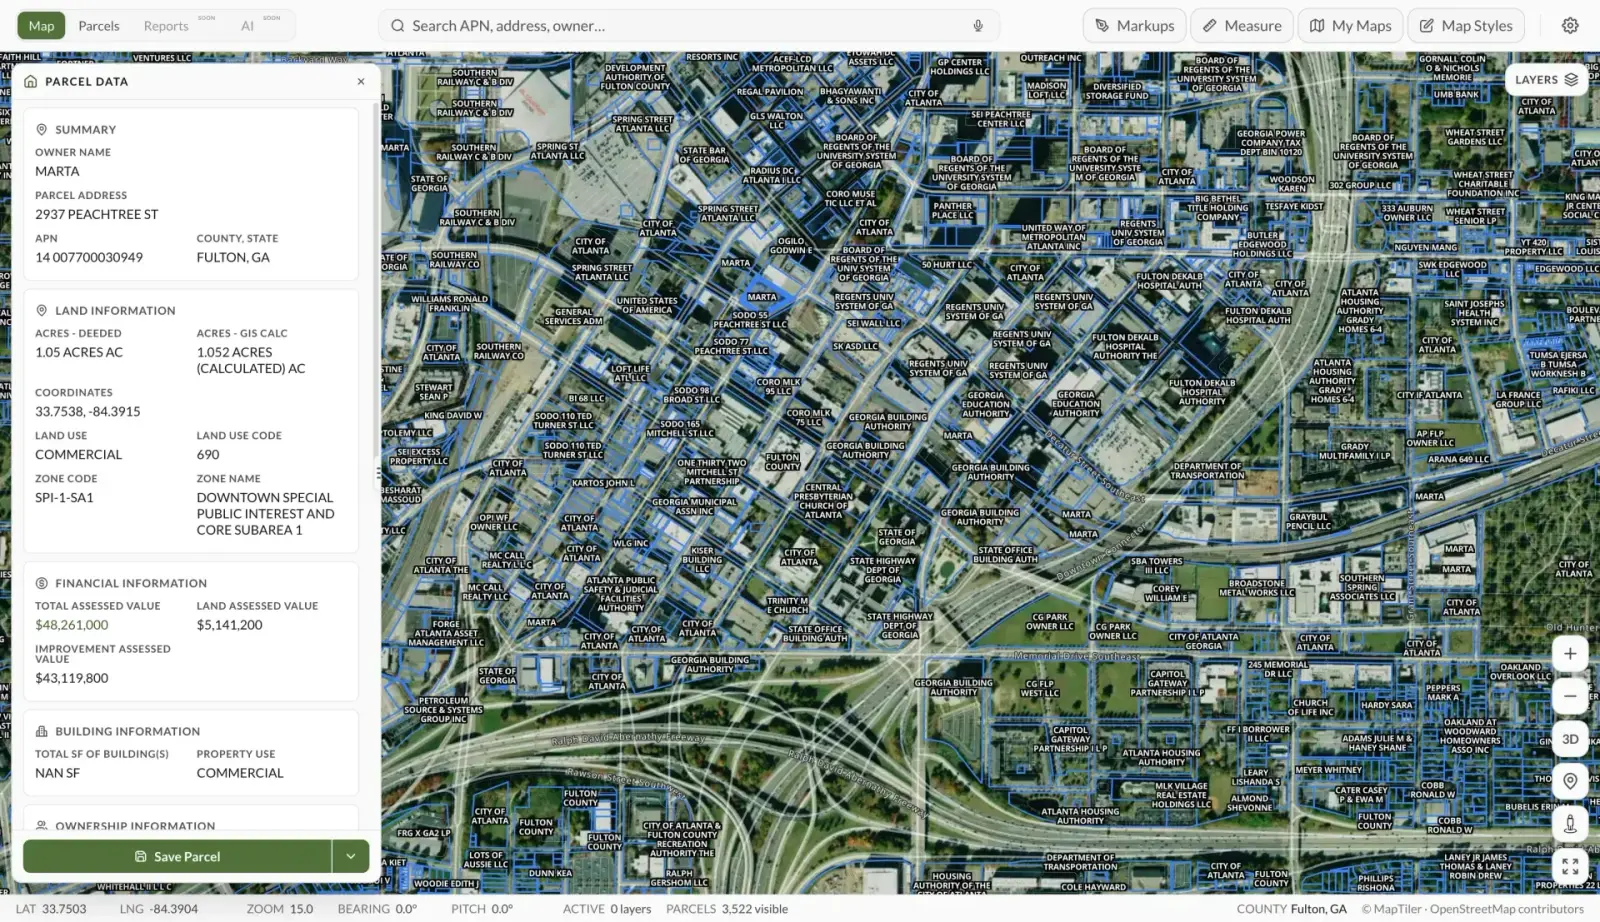
Task: Click the search magnifier icon
Action: [x=398, y=26]
